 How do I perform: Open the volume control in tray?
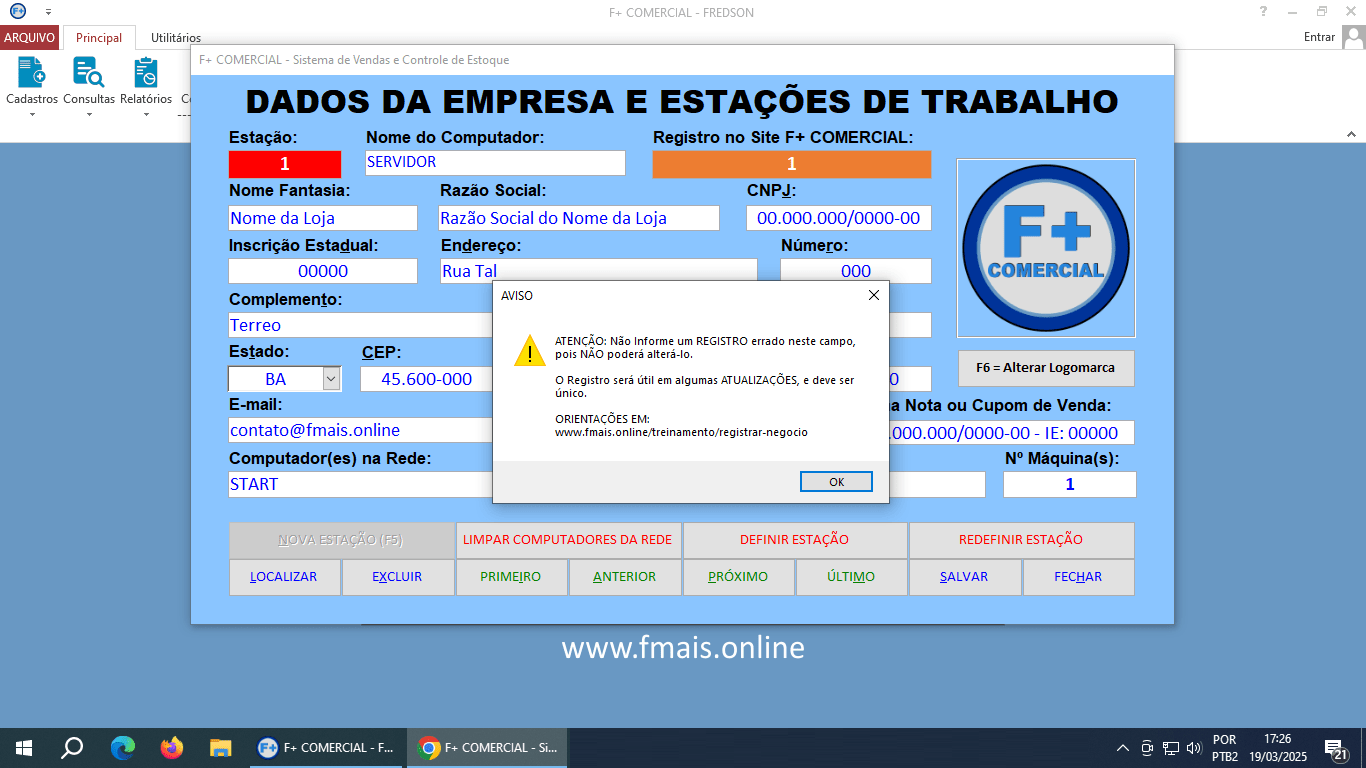1194,748
